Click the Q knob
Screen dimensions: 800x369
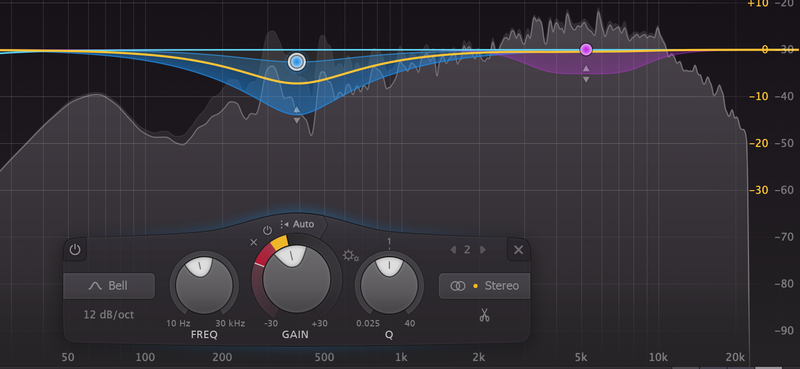click(389, 285)
